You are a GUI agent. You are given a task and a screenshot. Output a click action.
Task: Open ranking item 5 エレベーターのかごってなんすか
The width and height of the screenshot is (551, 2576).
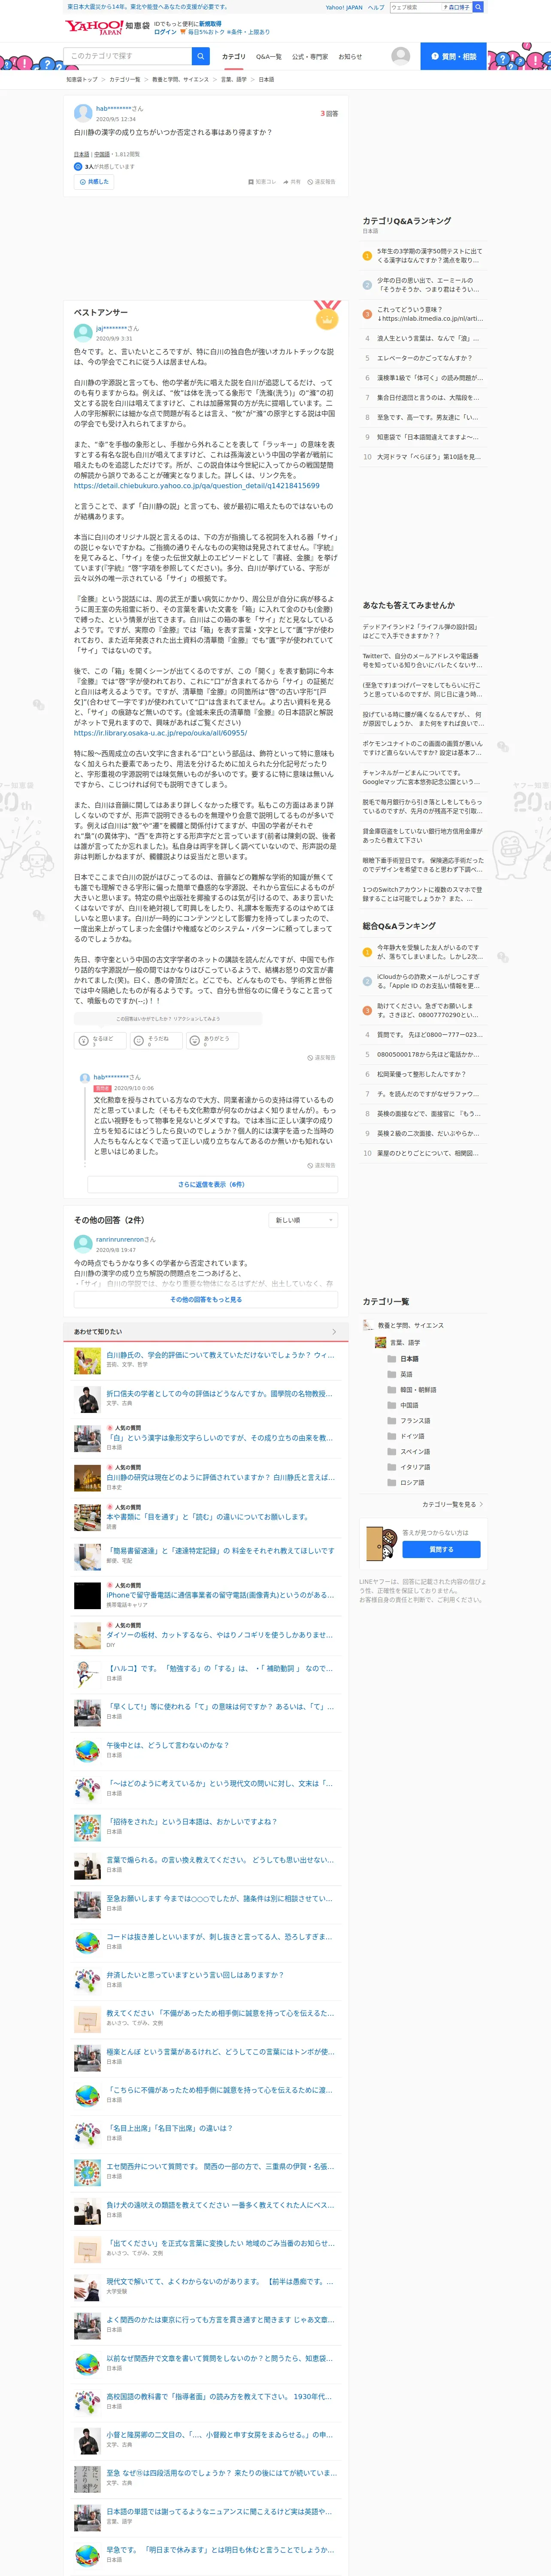tap(424, 357)
